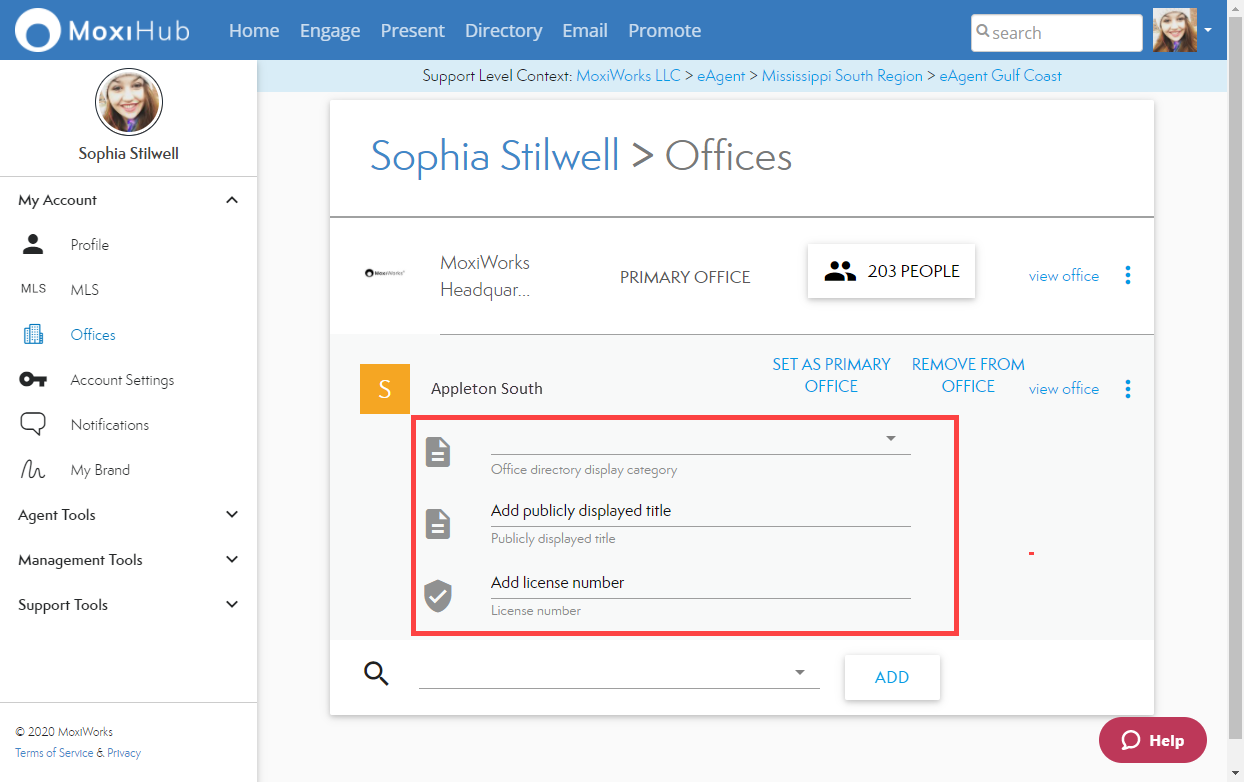Open three-dot menu for Appleton South

click(1128, 389)
